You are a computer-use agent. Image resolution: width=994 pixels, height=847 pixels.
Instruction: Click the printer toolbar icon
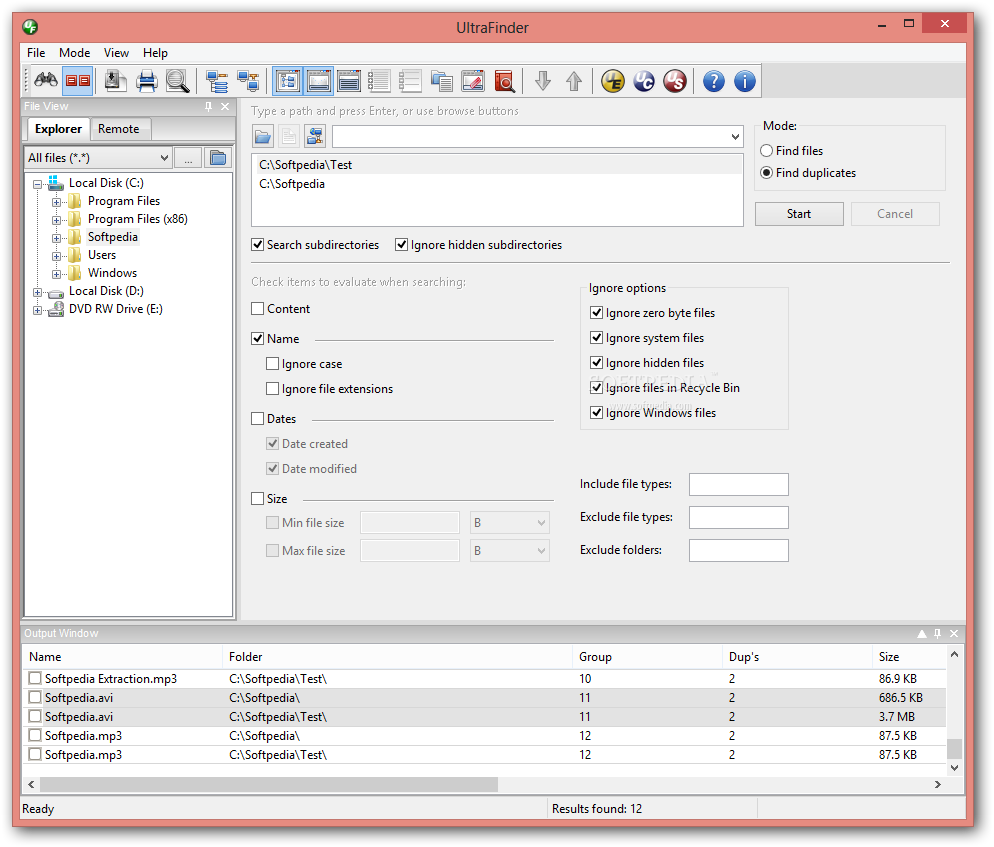click(x=146, y=81)
